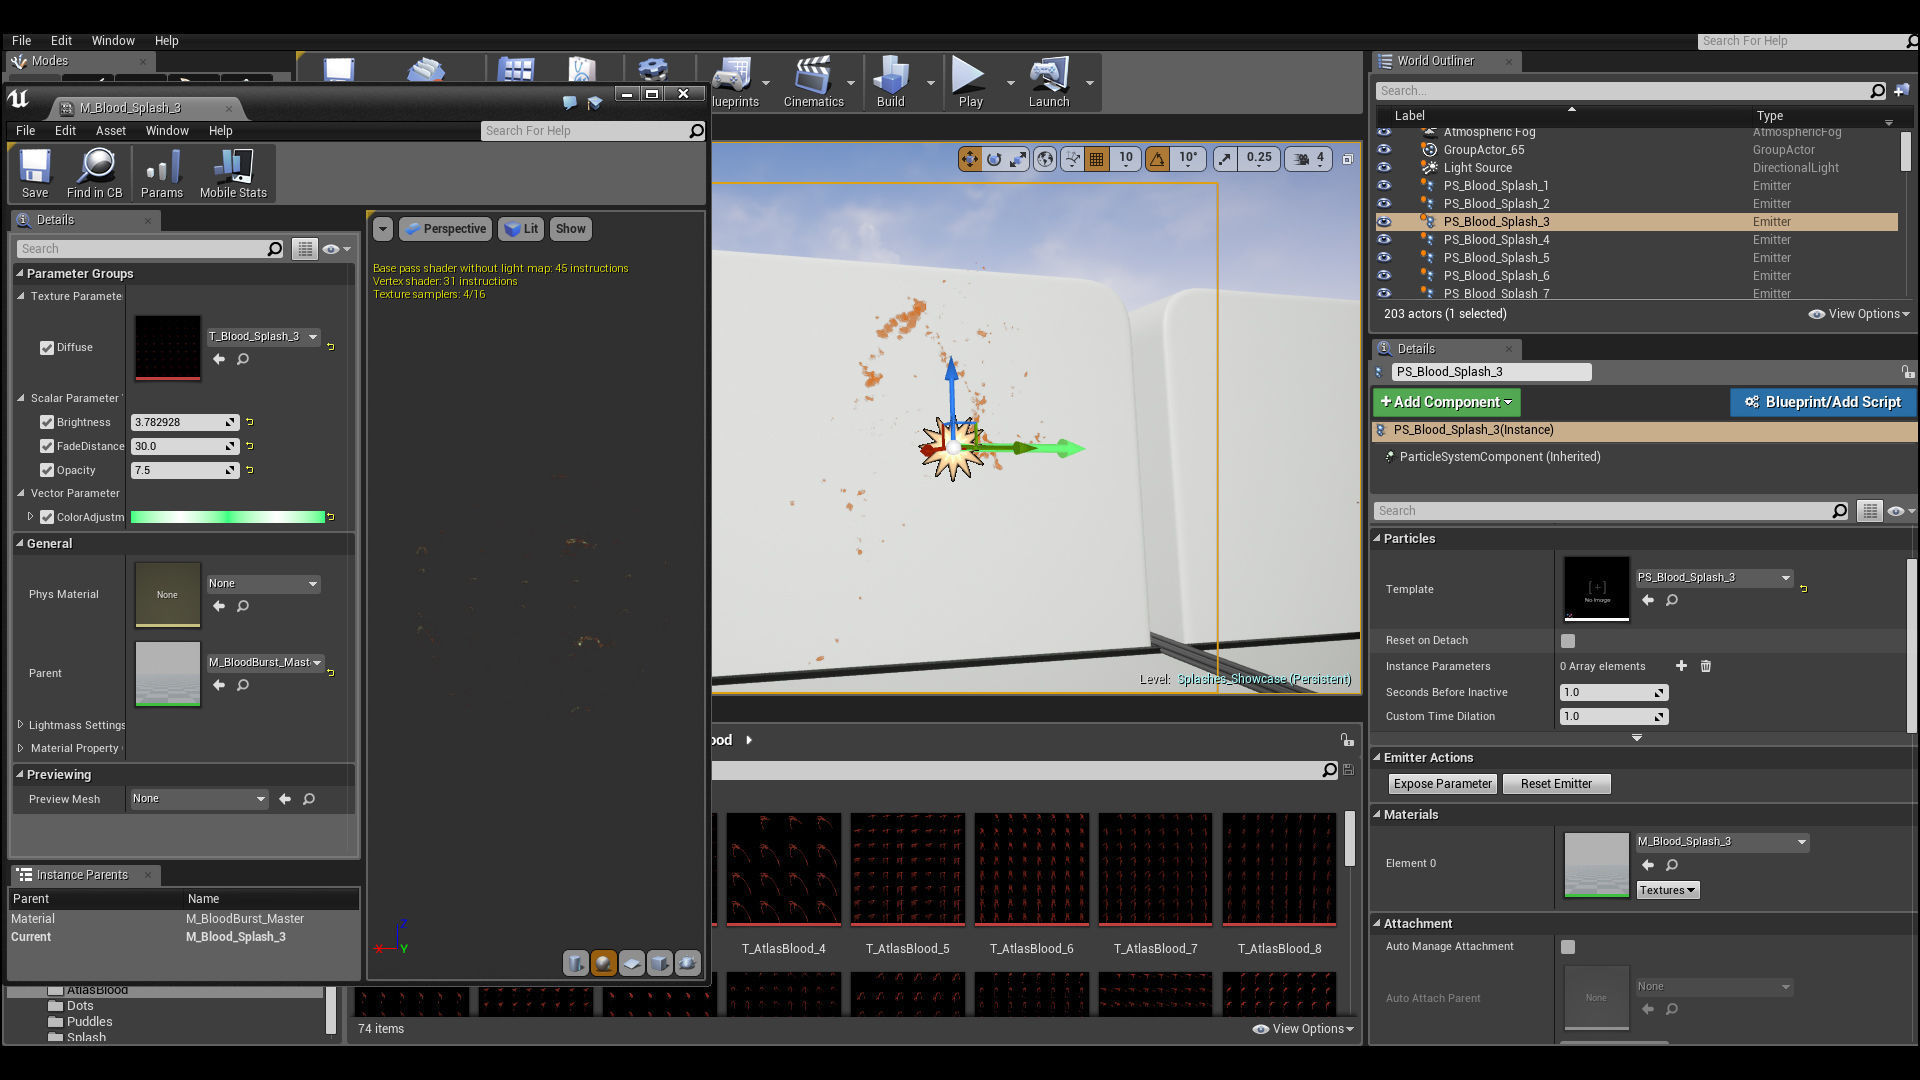Open the Asset menu
Screen dimensions: 1920x1080
coord(110,131)
